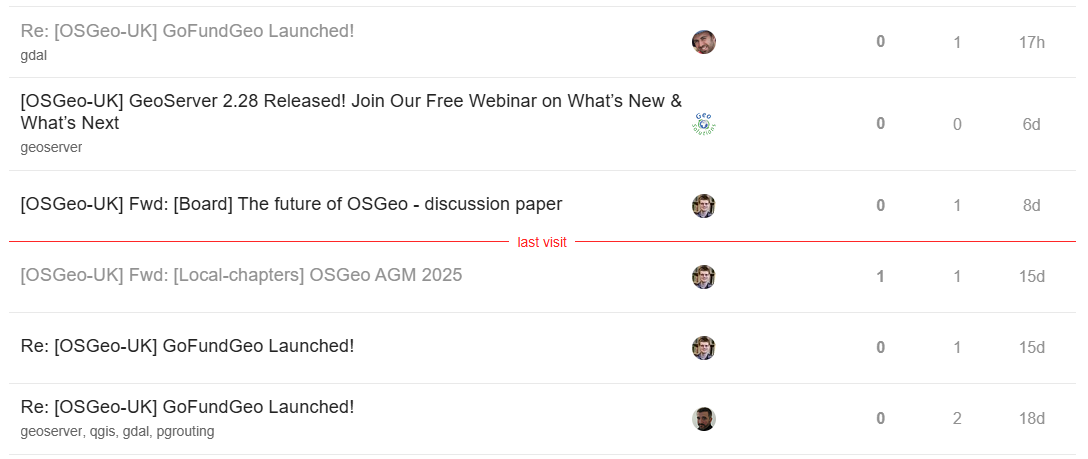Open the OSGeo AGM 2025 topic
1088x459 pixels.
[241, 275]
